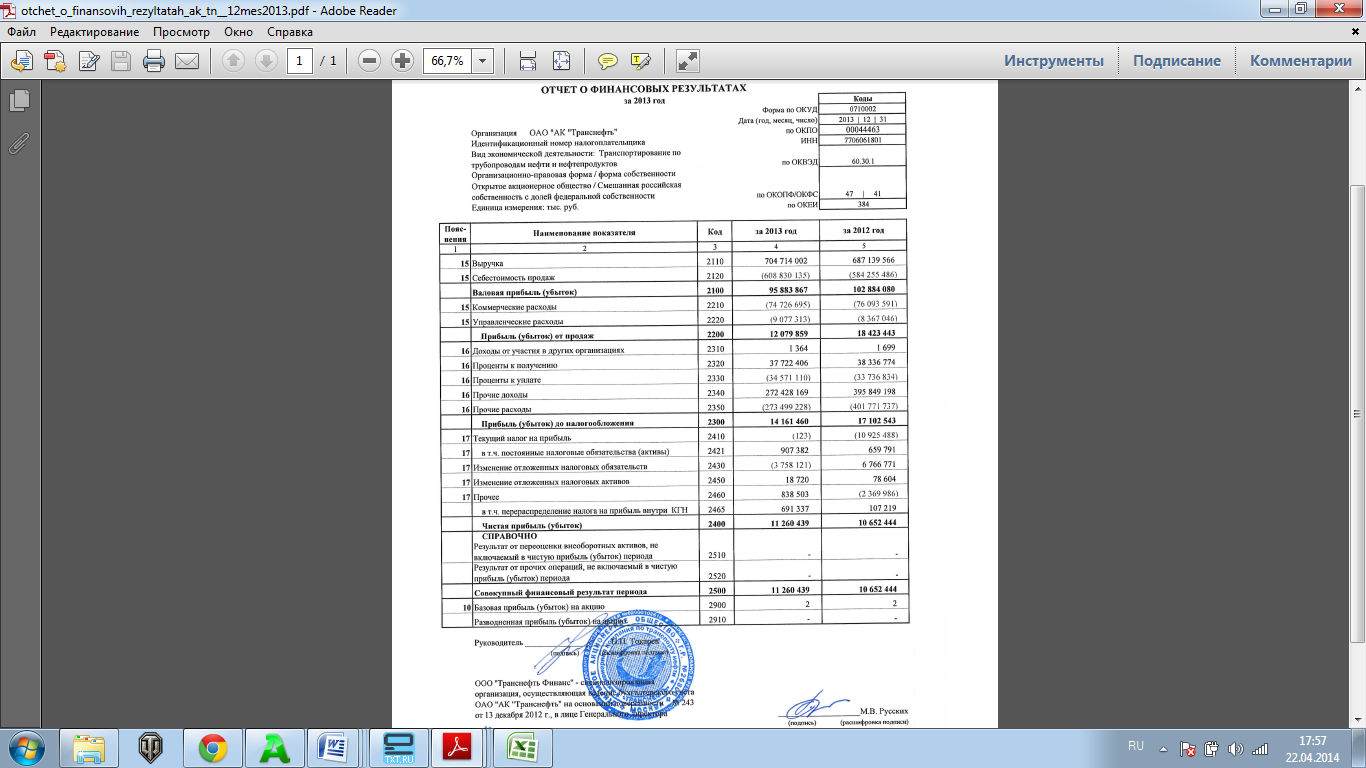Click the RU language indicator
The height and width of the screenshot is (768, 1366).
[1136, 747]
